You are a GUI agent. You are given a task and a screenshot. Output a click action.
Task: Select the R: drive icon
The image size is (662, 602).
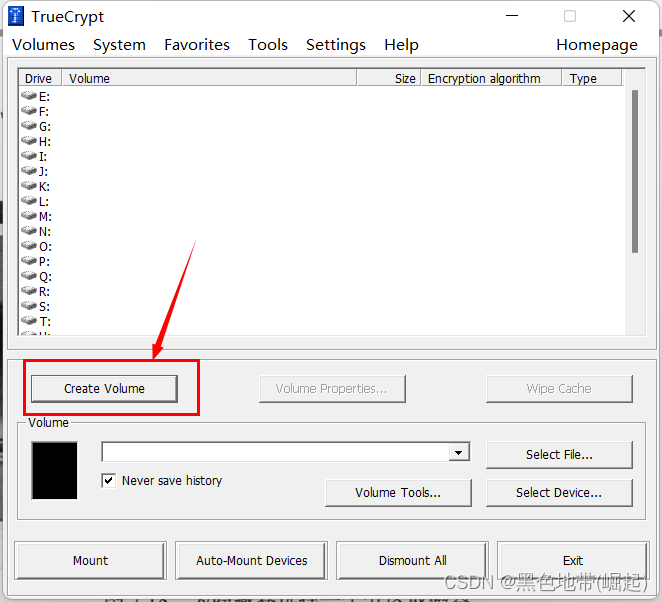29,291
